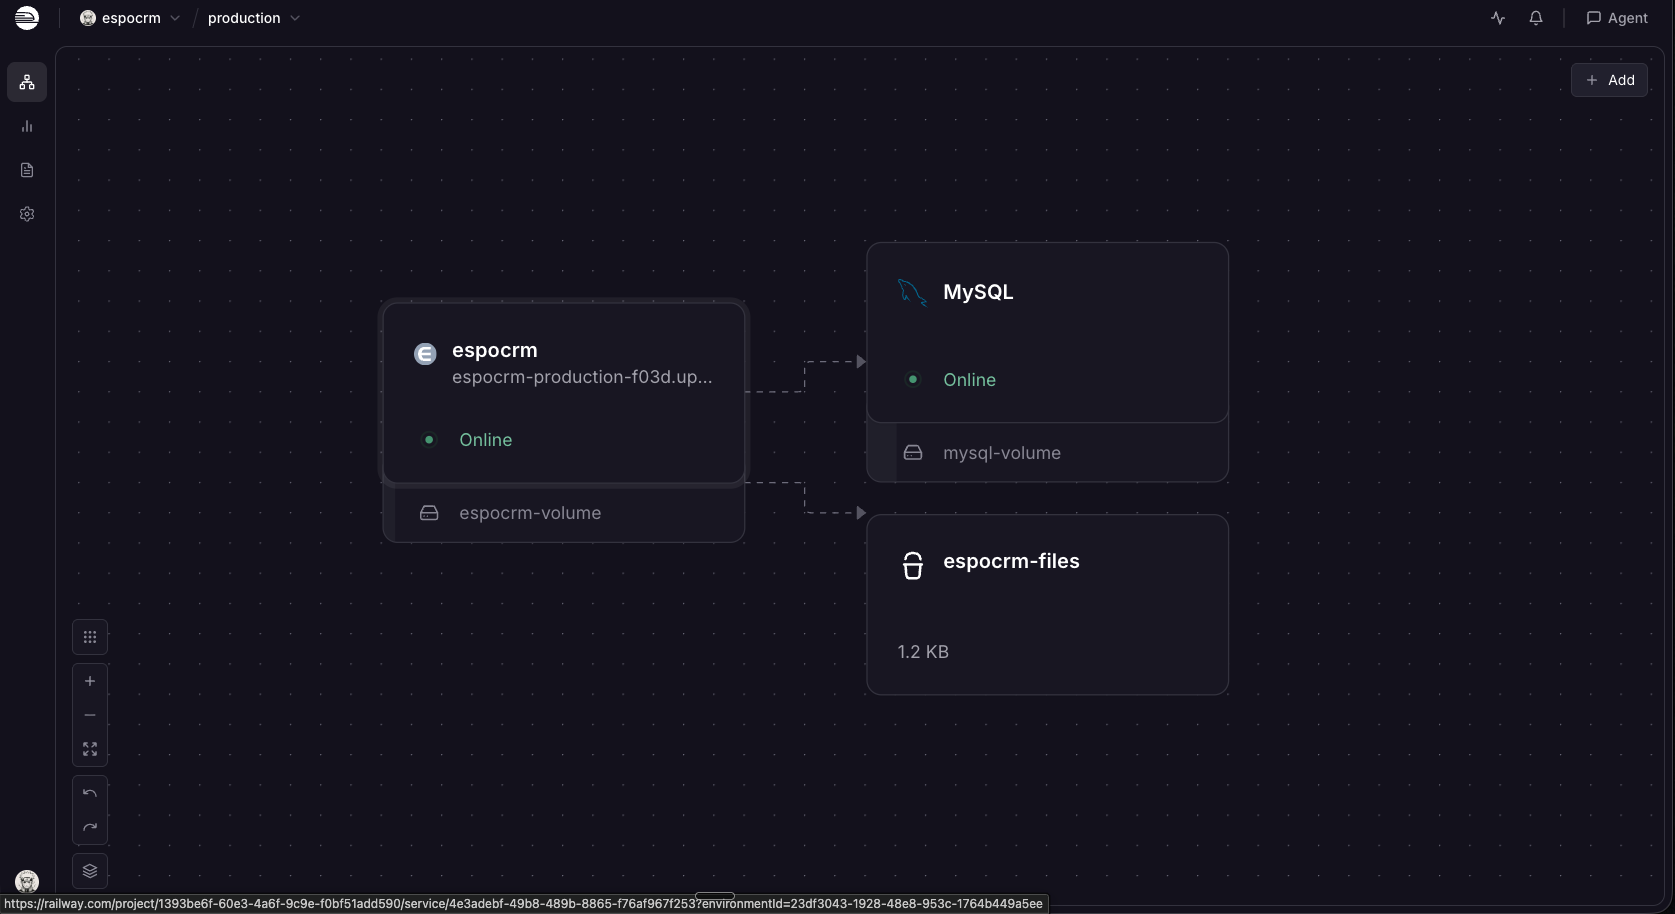The image size is (1675, 914).
Task: Open the user avatar menu
Action: coord(27,881)
